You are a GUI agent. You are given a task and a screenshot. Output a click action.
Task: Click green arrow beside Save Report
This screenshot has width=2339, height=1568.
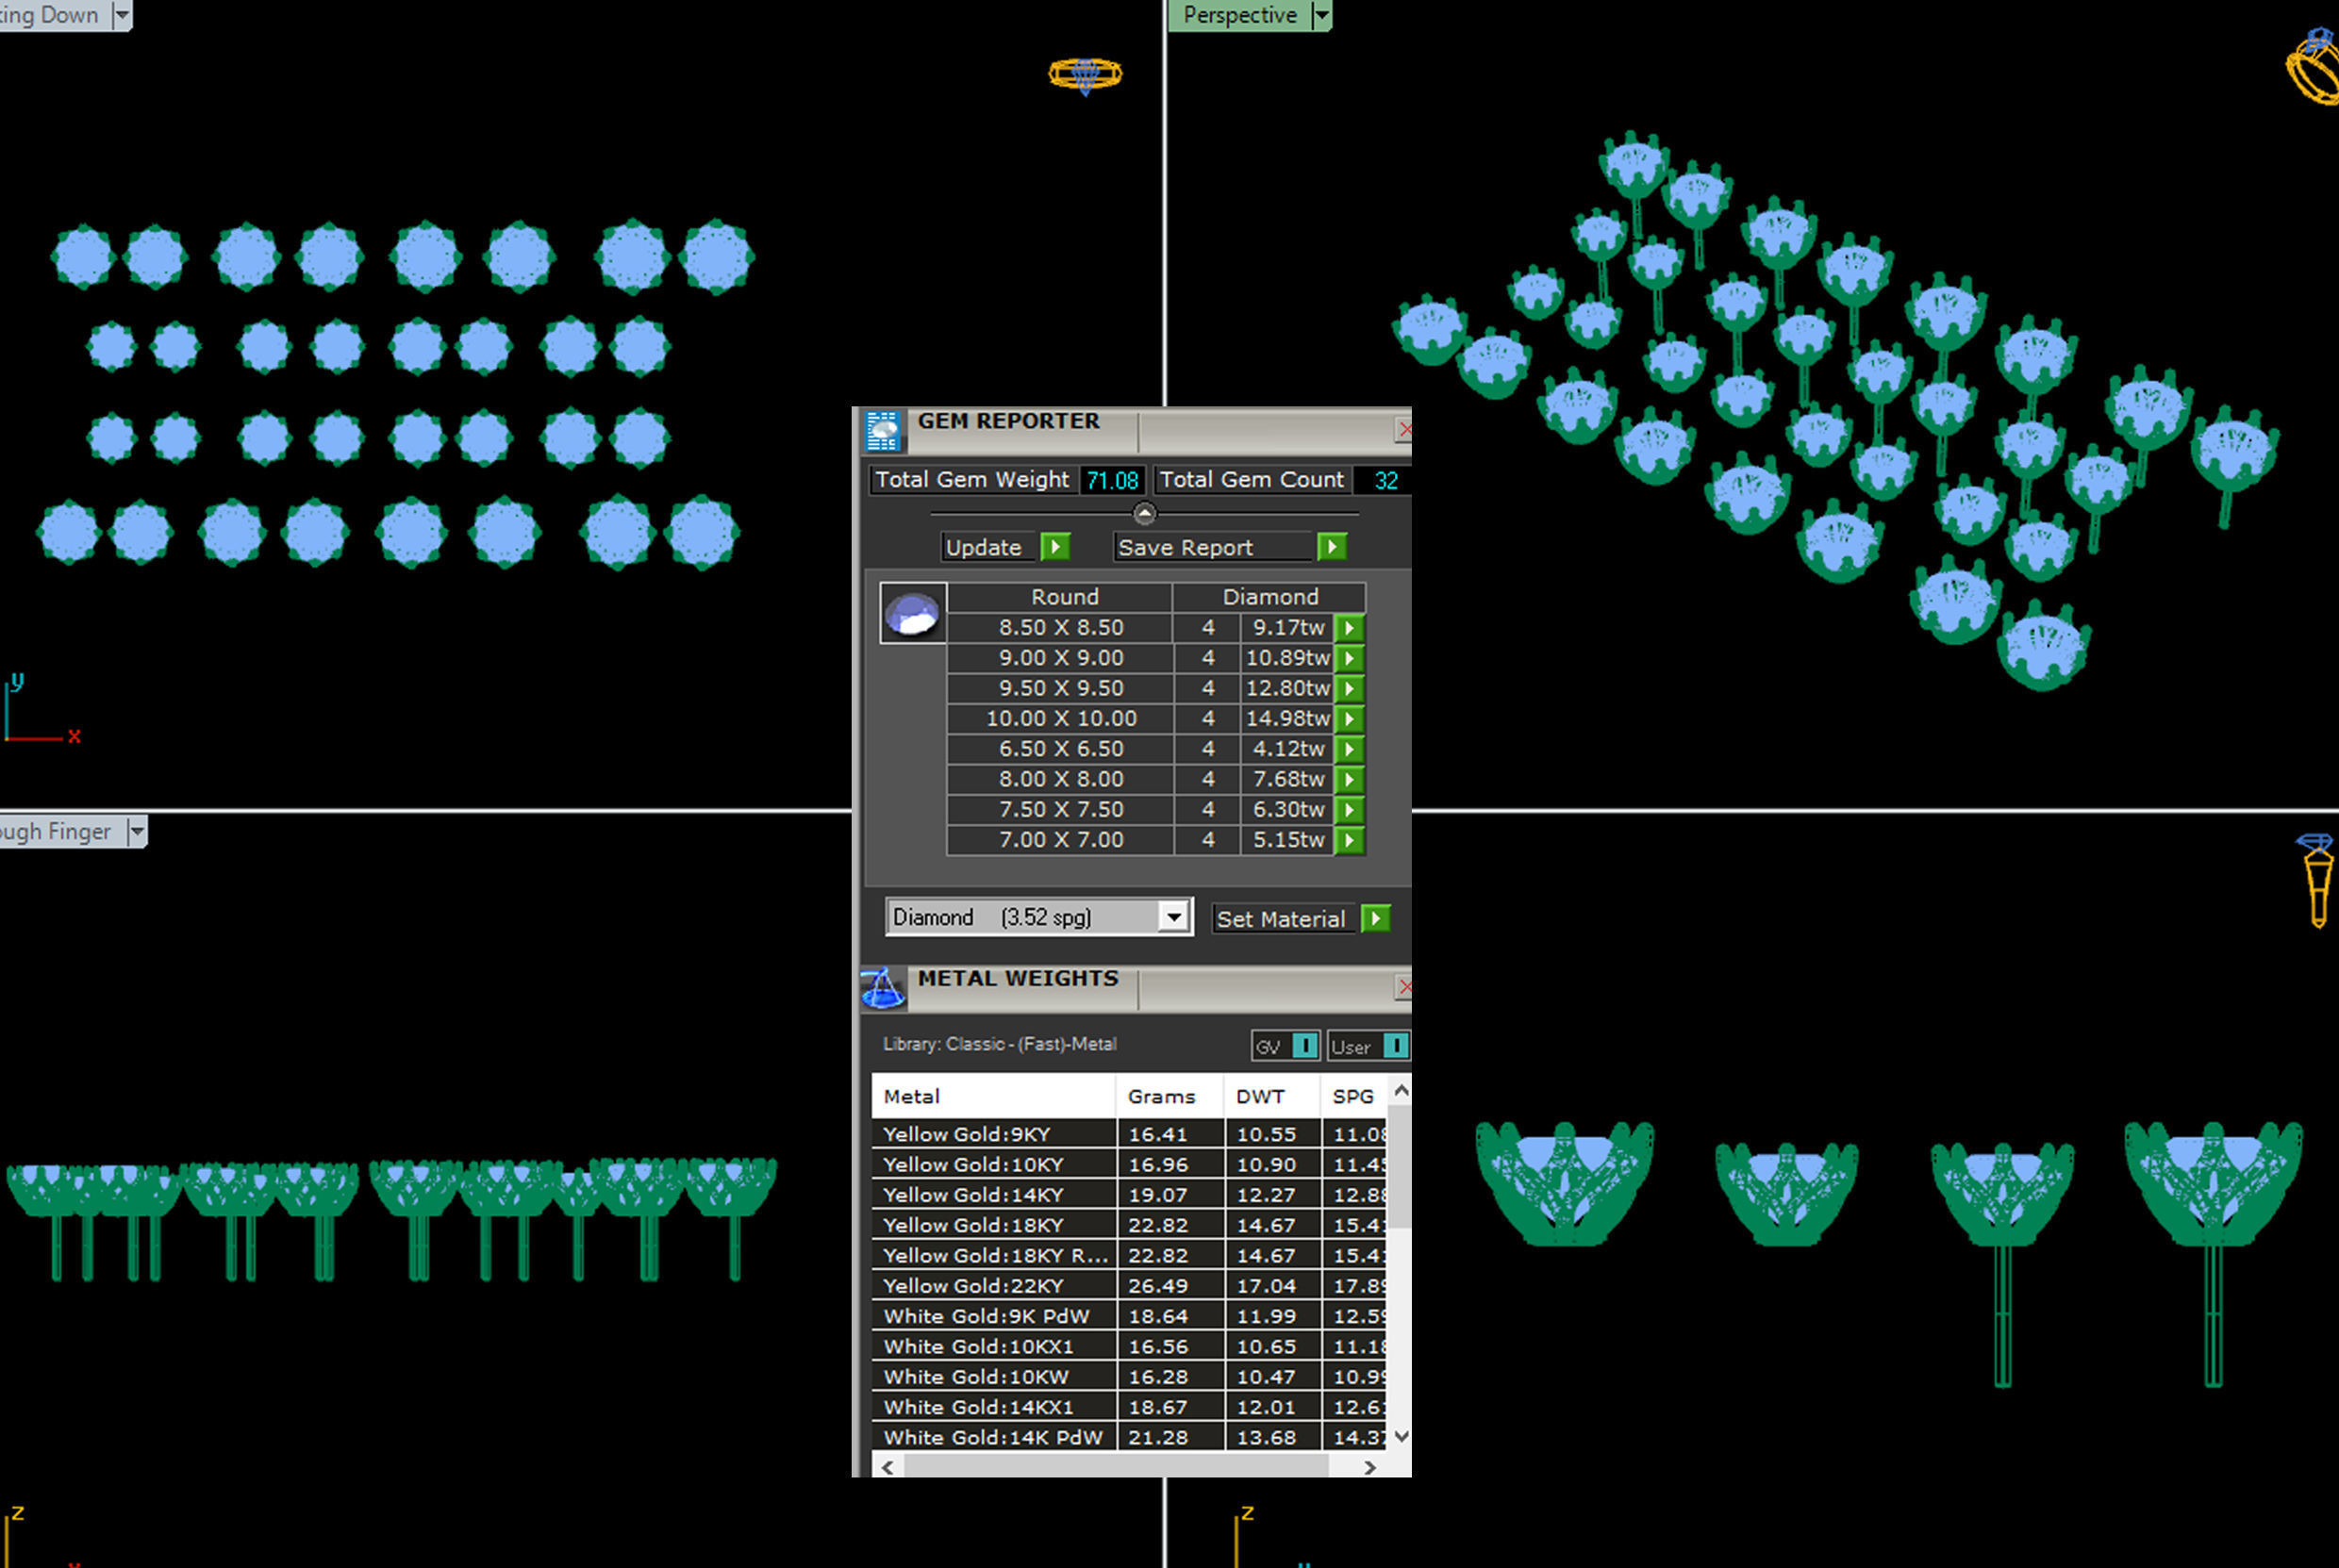(1331, 547)
